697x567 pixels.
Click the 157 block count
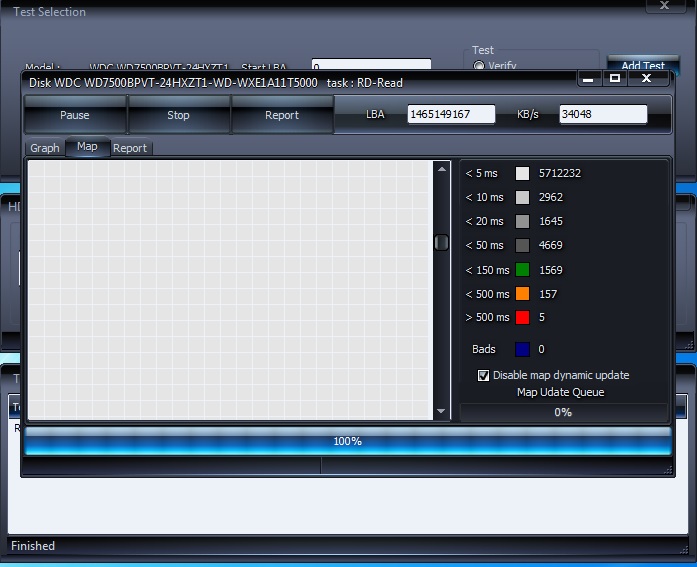pyautogui.click(x=548, y=294)
